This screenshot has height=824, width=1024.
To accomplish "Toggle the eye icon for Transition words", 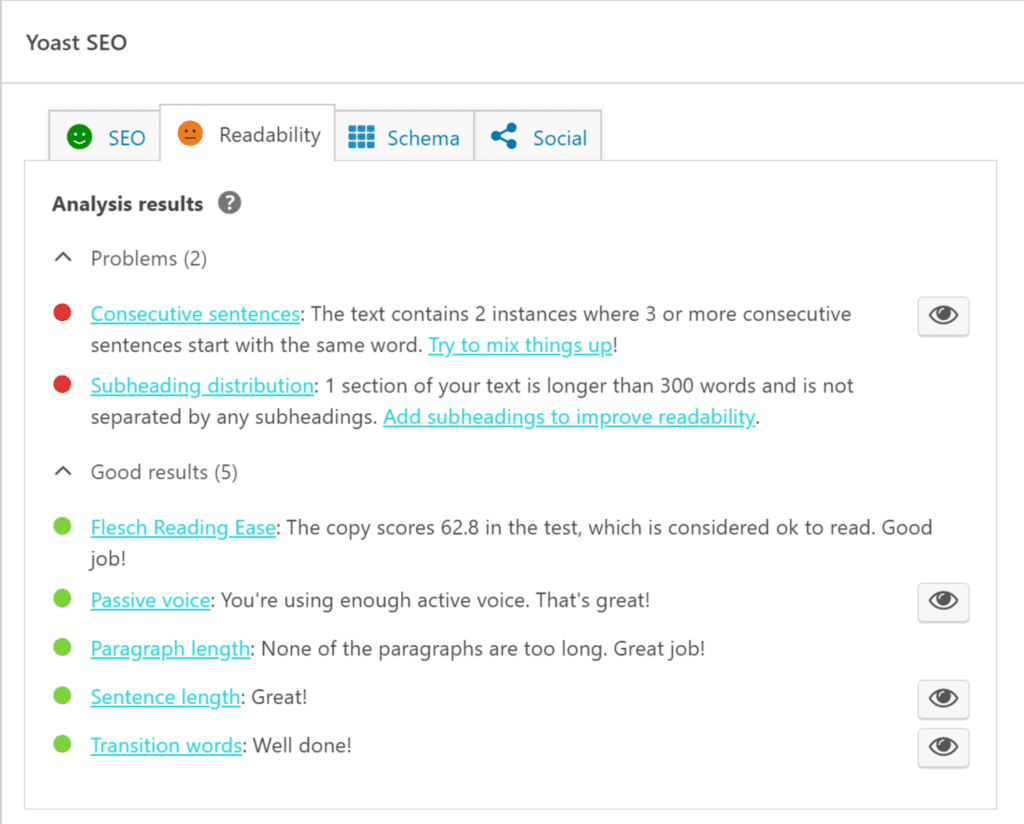I will click(942, 748).
